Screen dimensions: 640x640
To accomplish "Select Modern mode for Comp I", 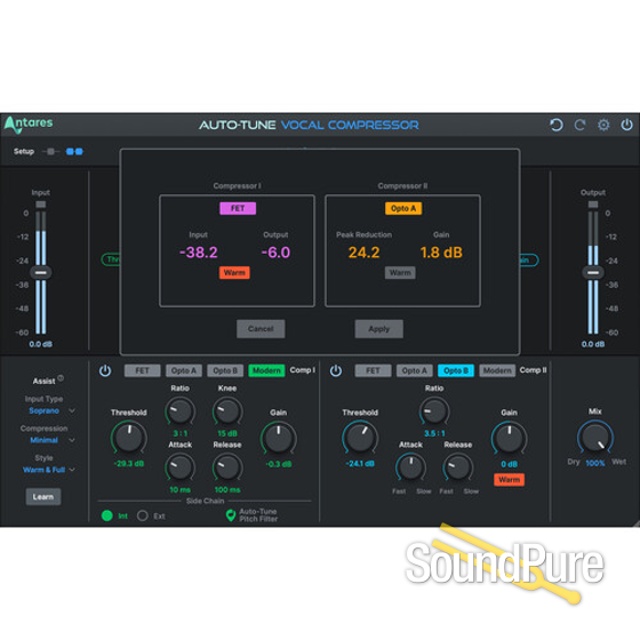I will click(267, 371).
